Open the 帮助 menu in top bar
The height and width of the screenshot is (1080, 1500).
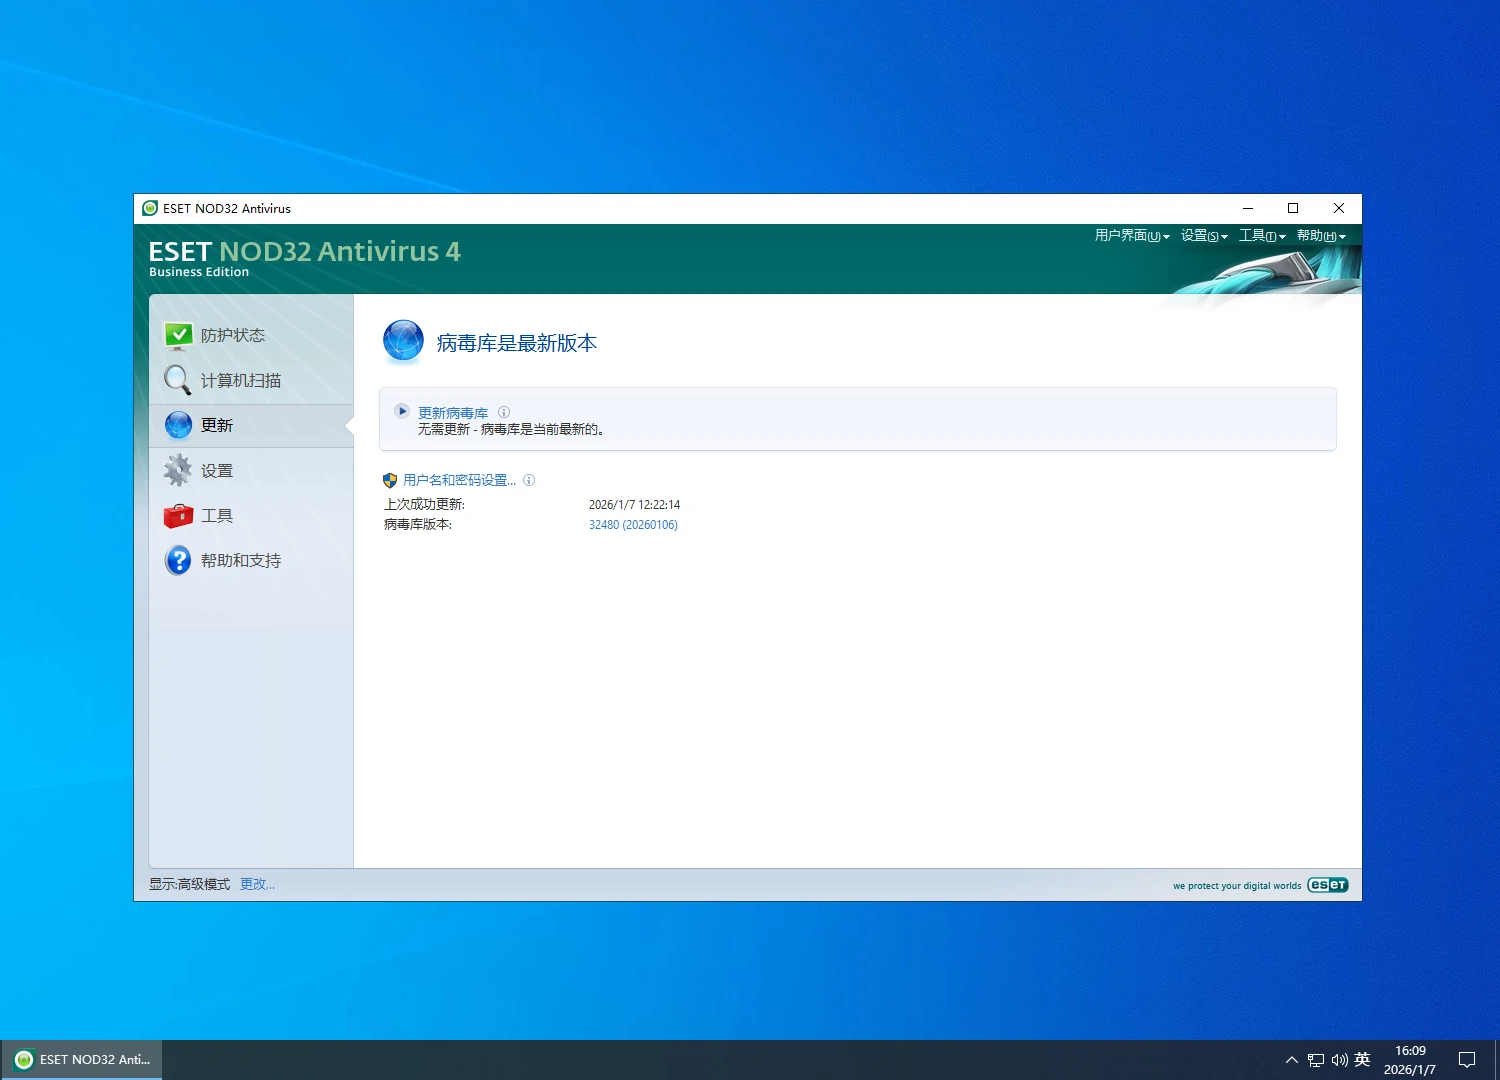1320,236
